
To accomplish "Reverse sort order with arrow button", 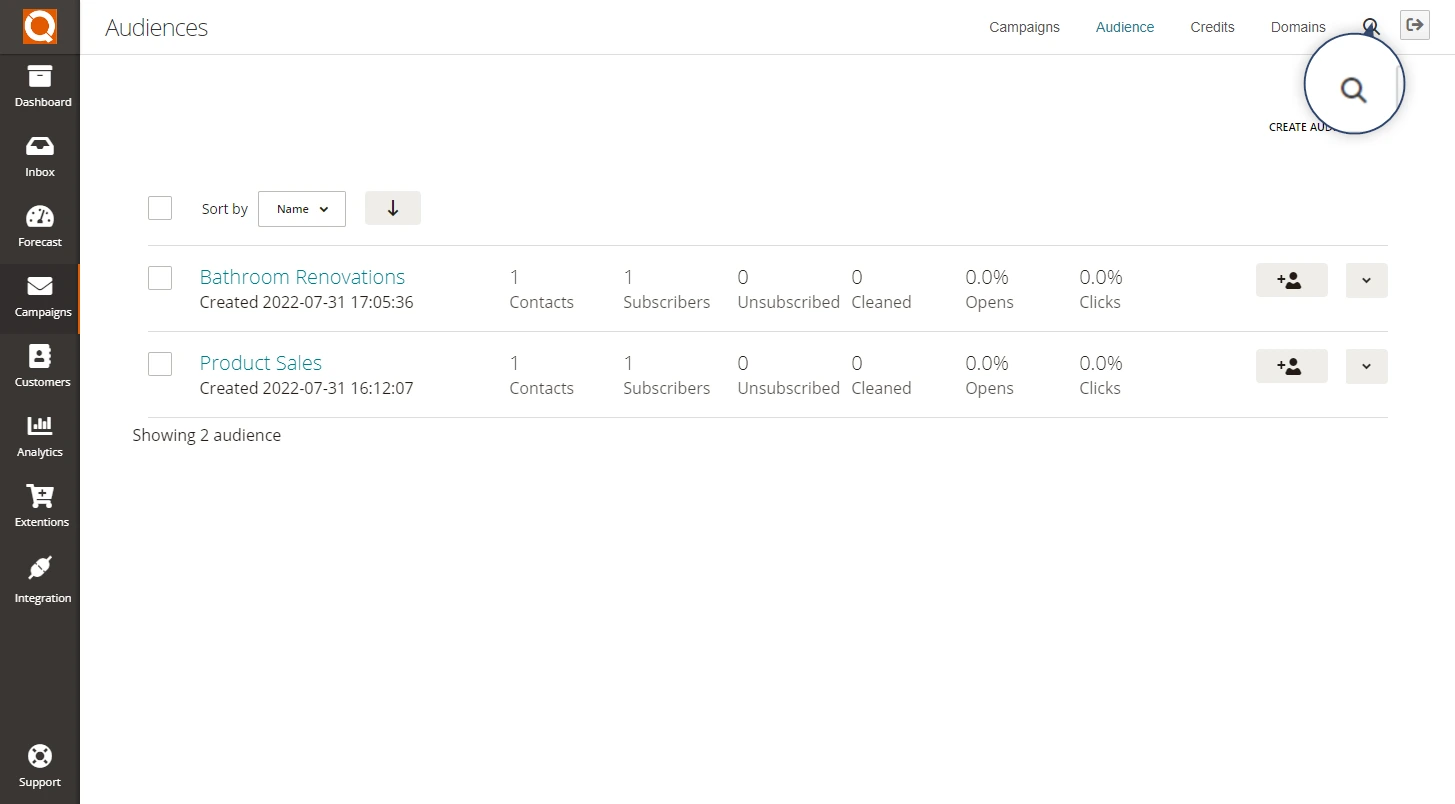I will point(393,208).
